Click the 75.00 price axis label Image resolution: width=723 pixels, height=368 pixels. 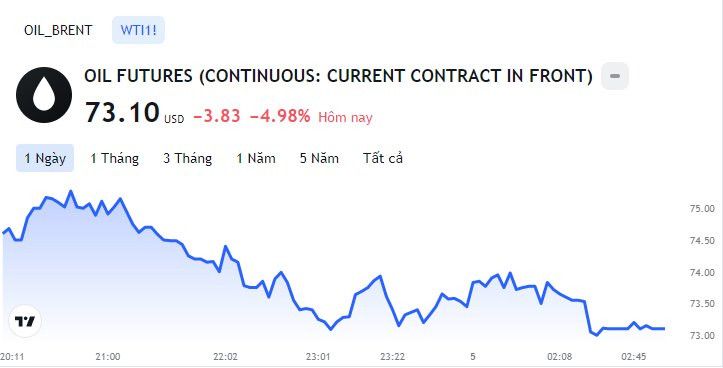tap(702, 208)
